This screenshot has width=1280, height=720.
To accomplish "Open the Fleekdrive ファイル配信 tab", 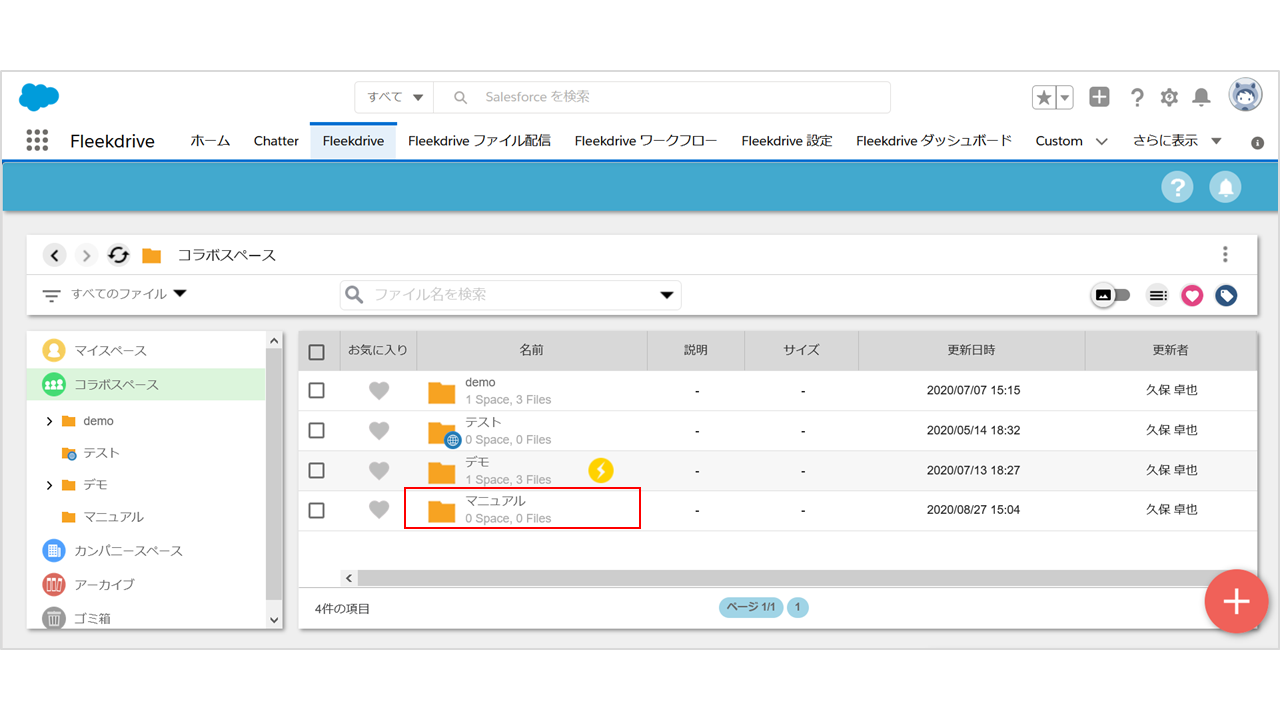I will point(479,141).
